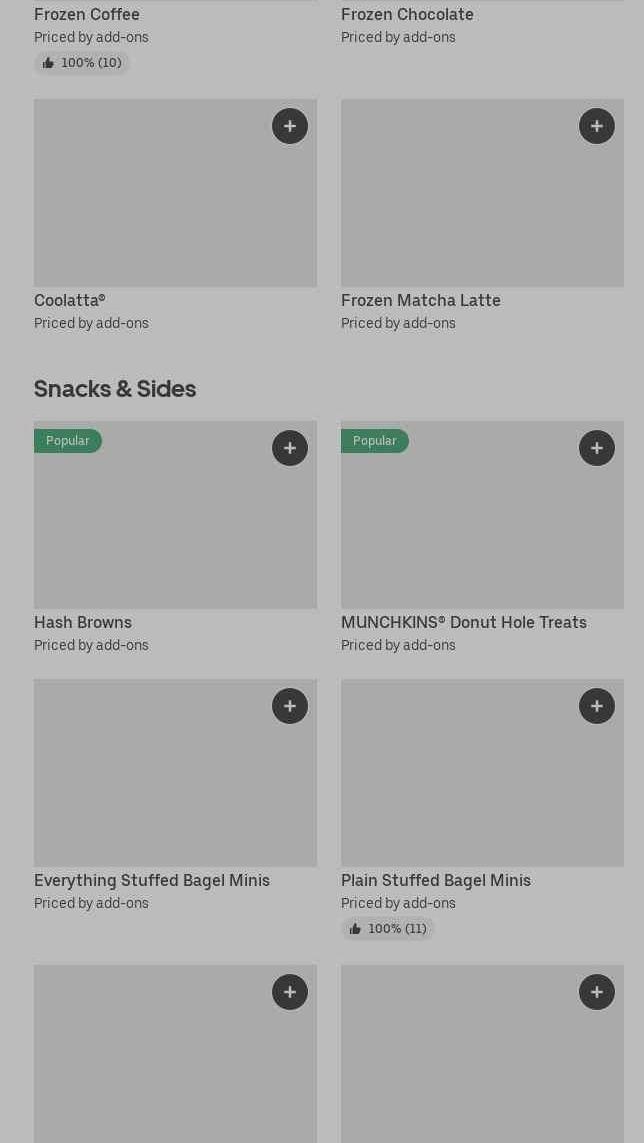Screen dimensions: 644x1143
Task: Select the Frozen Matcha Latte title
Action: coord(420,300)
